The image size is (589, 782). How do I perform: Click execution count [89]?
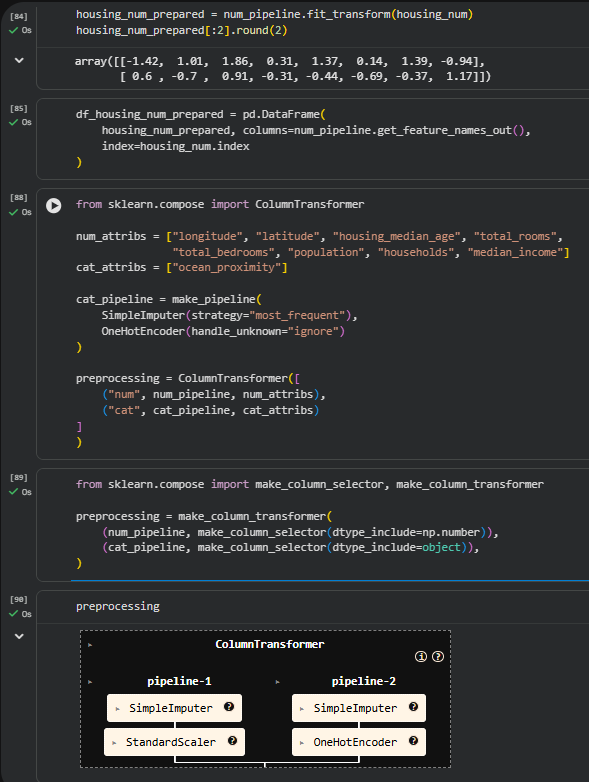[x=18, y=477]
